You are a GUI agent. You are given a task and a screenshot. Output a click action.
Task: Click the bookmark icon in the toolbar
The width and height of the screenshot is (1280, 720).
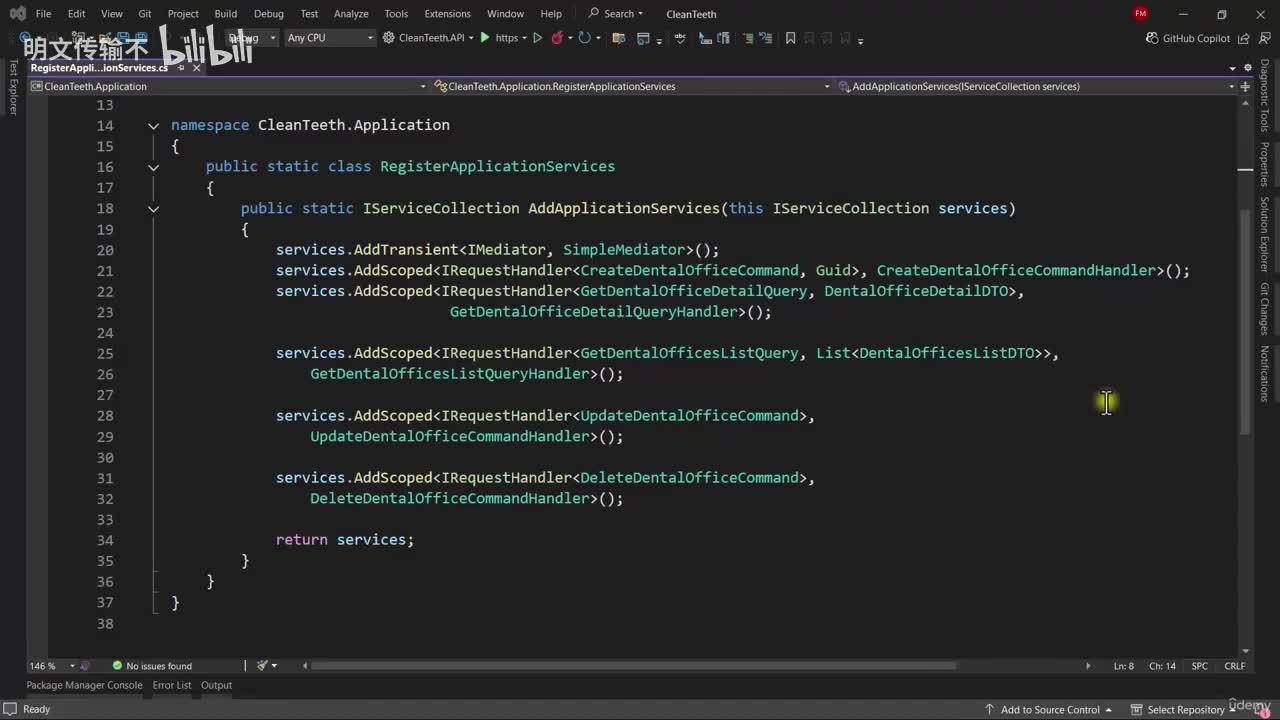coord(790,38)
